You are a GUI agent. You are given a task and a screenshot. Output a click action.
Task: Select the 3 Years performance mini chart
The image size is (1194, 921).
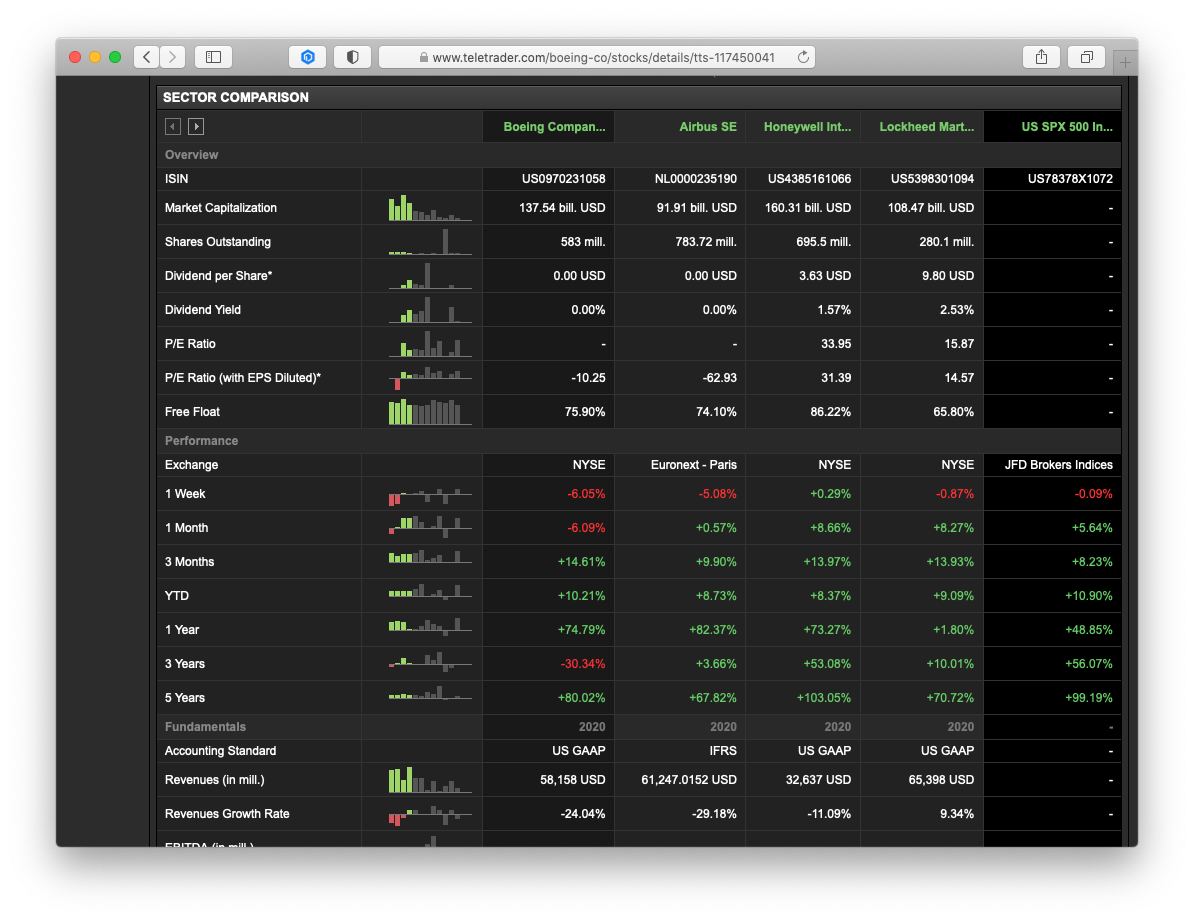[430, 662]
